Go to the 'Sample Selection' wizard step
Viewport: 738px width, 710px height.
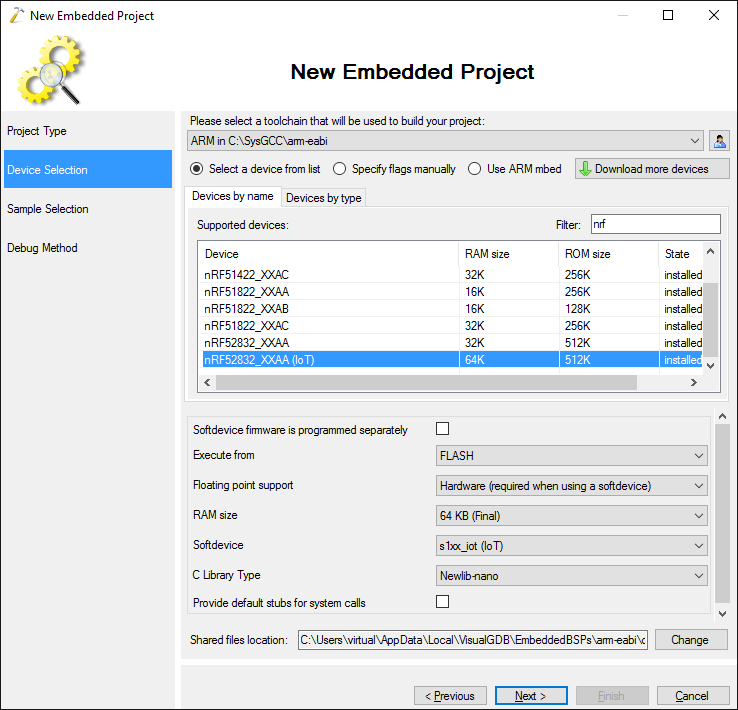pyautogui.click(x=88, y=209)
